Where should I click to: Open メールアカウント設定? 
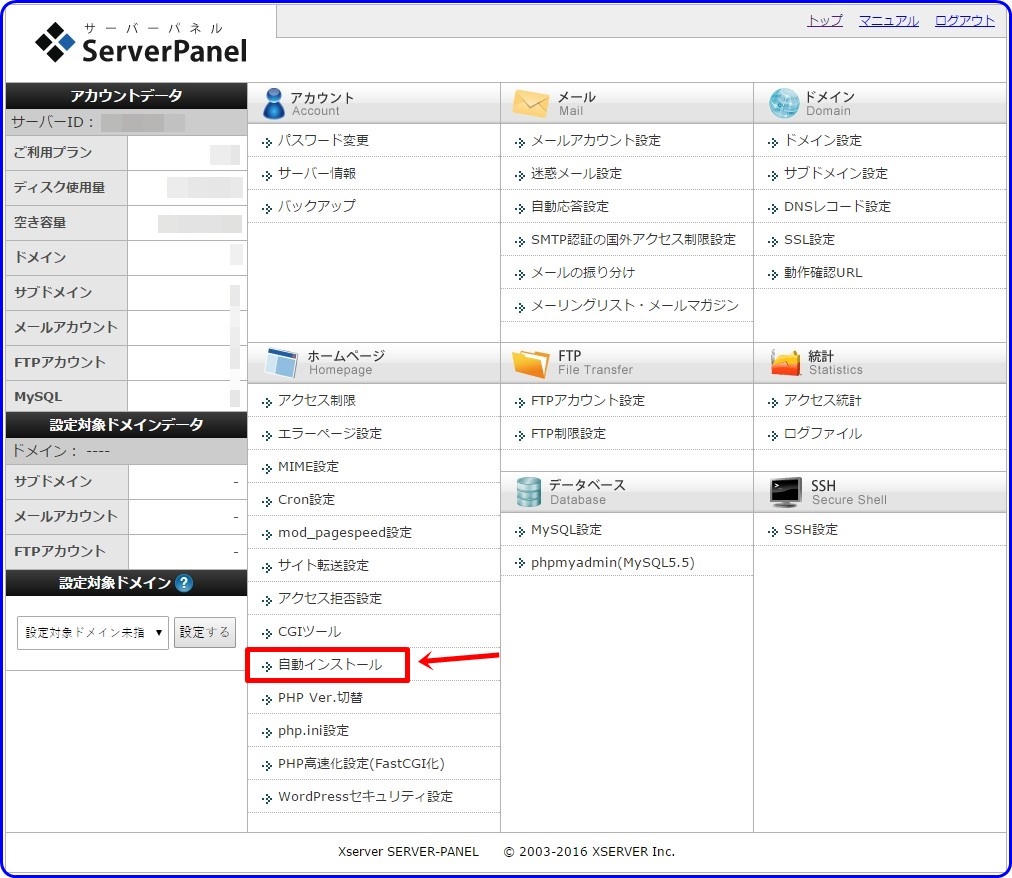(595, 140)
